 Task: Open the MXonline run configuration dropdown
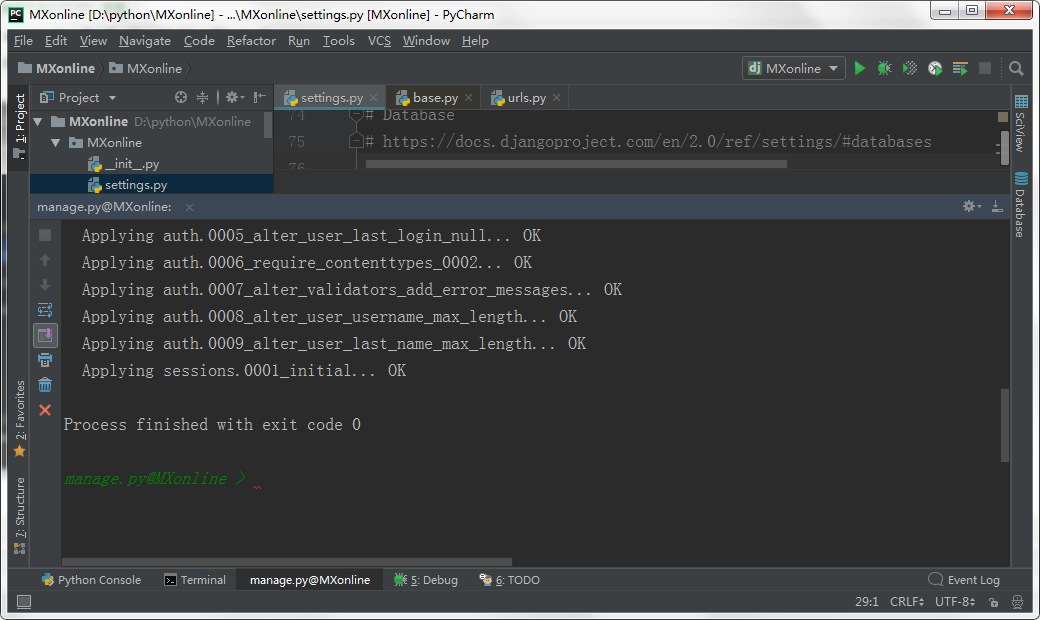793,68
